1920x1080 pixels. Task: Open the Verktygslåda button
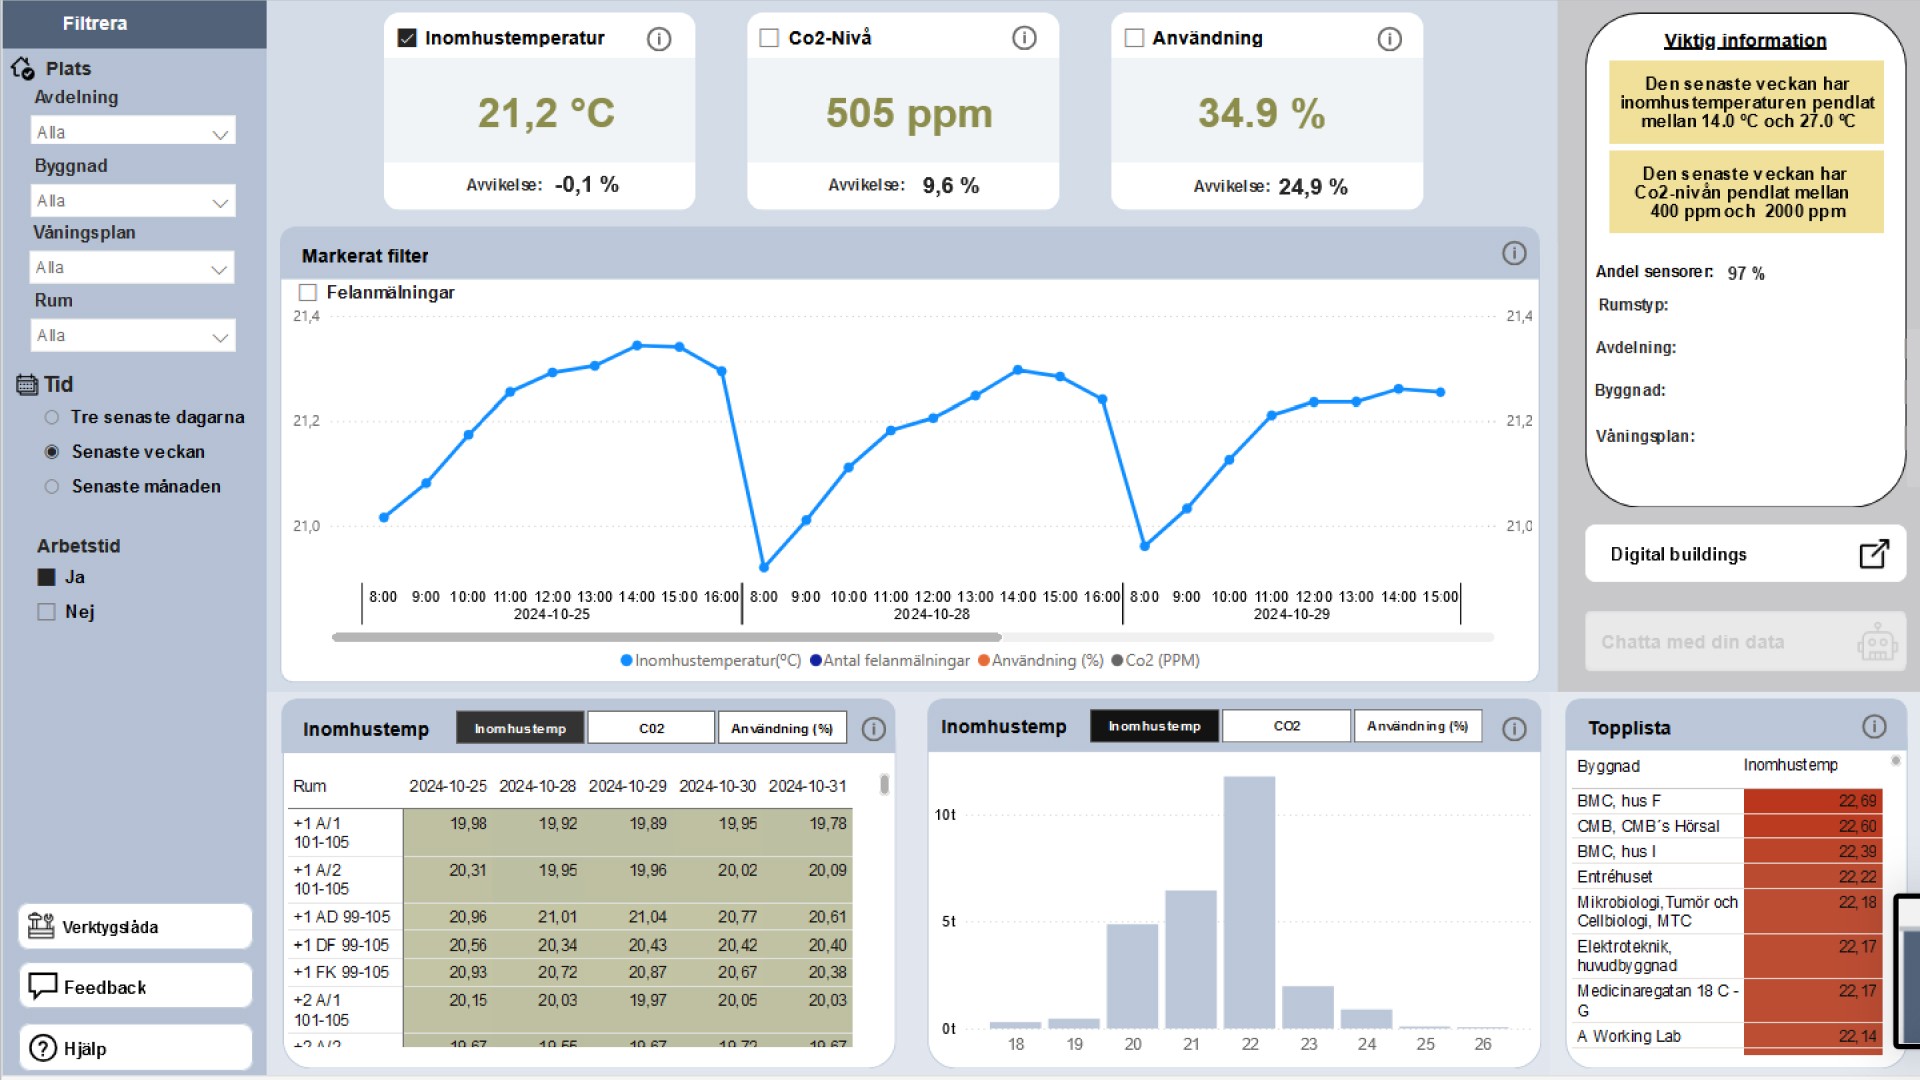(x=135, y=927)
